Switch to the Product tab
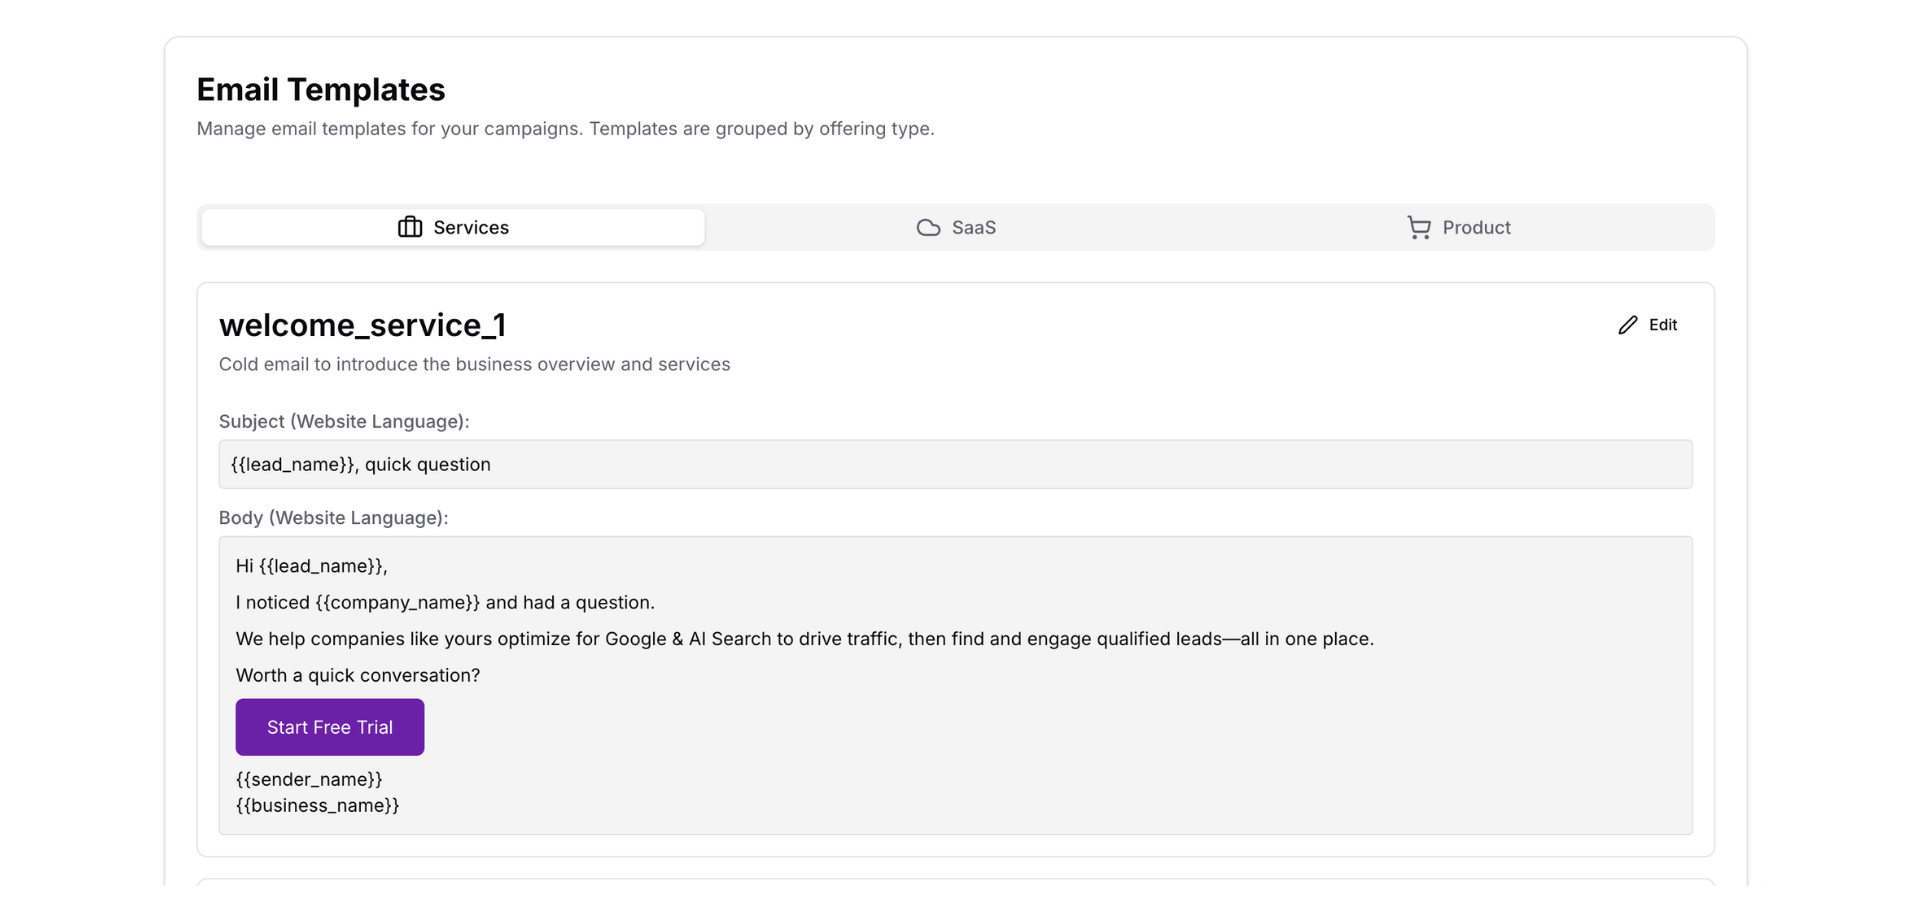The width and height of the screenshot is (1920, 900). coord(1458,227)
